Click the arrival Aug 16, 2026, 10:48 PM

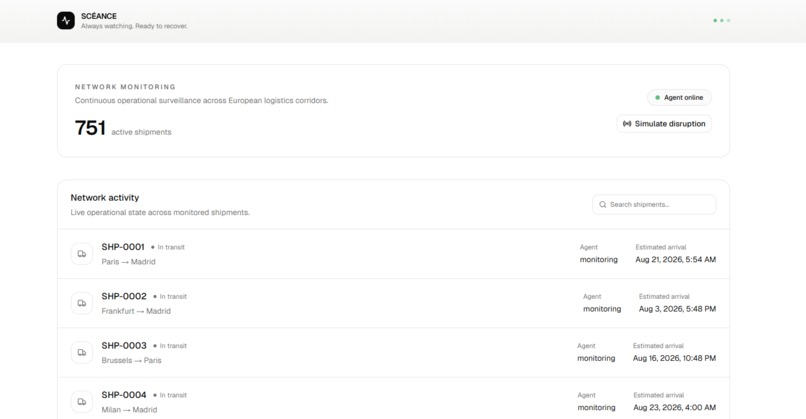pyautogui.click(x=674, y=358)
